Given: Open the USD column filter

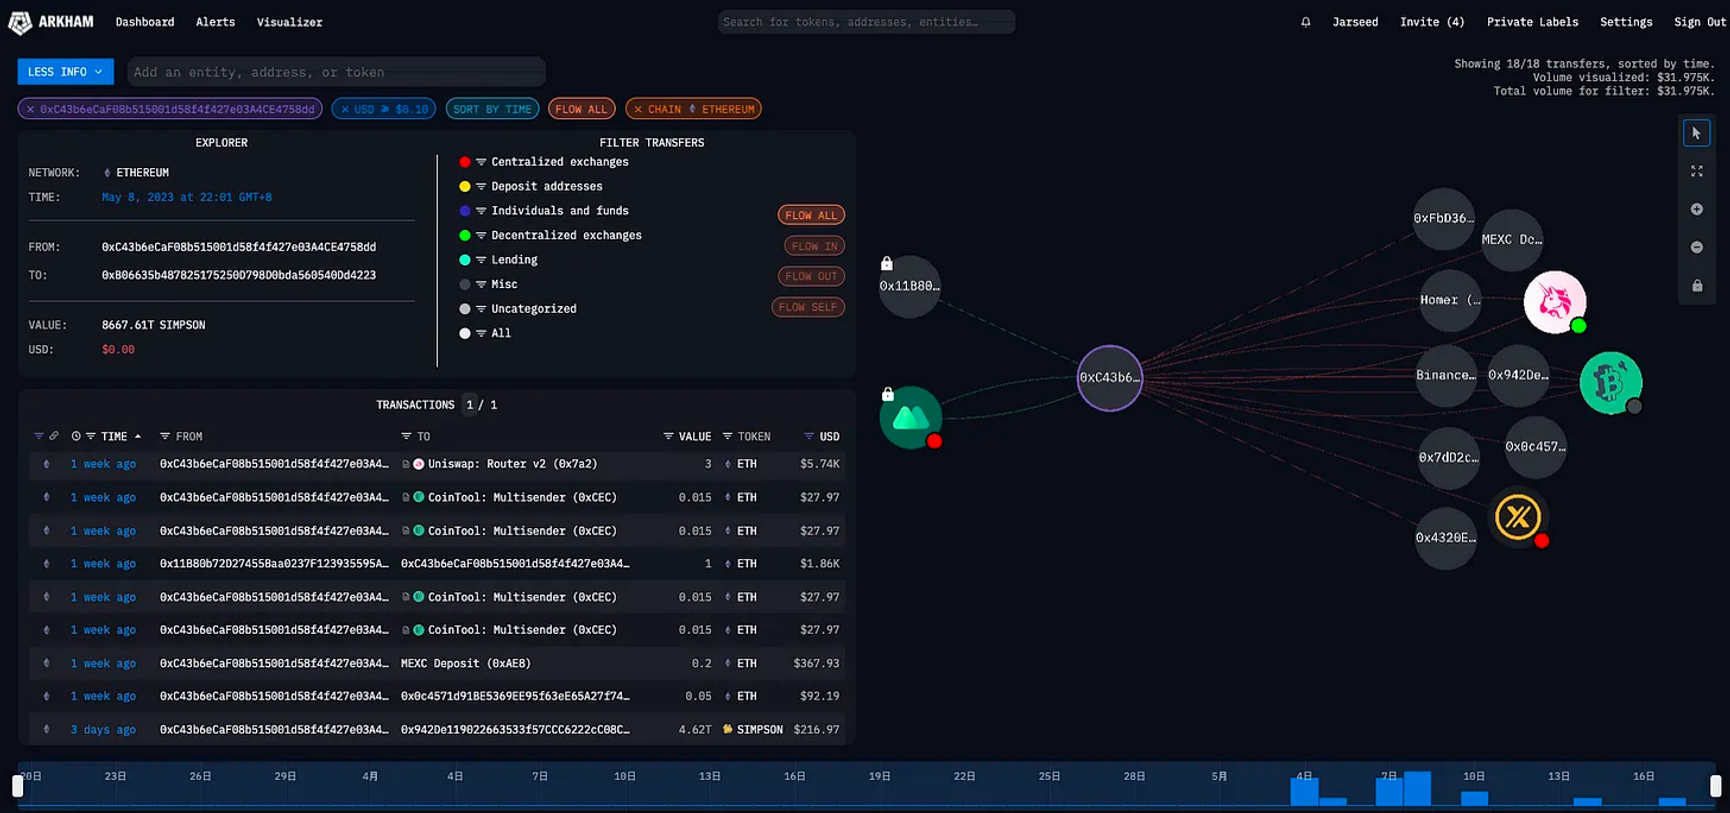Looking at the screenshot, I should point(809,436).
